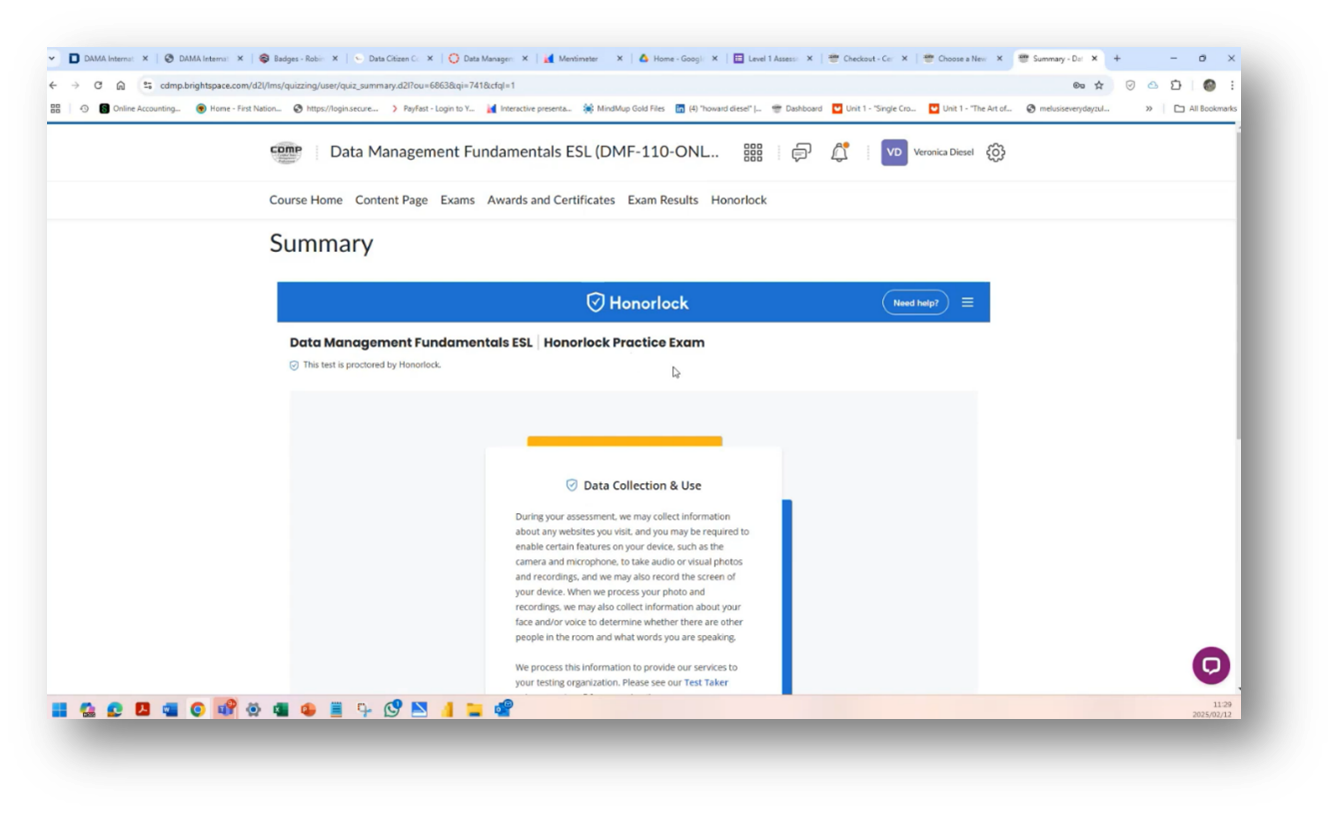Click the browser home icon

pyautogui.click(x=120, y=86)
